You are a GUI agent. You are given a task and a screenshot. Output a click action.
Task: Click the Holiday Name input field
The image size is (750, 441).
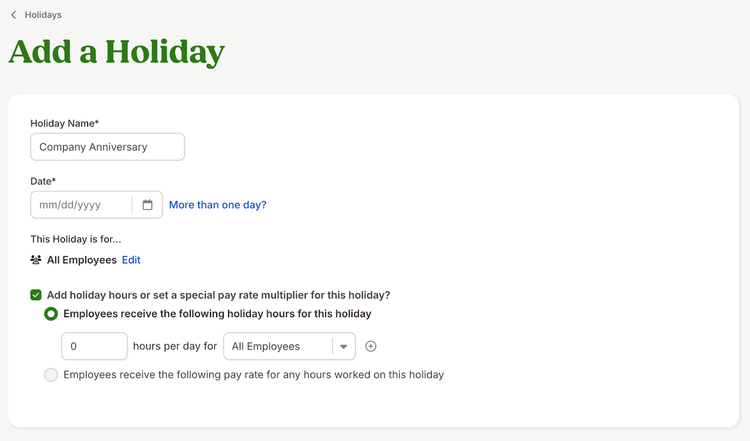108,147
